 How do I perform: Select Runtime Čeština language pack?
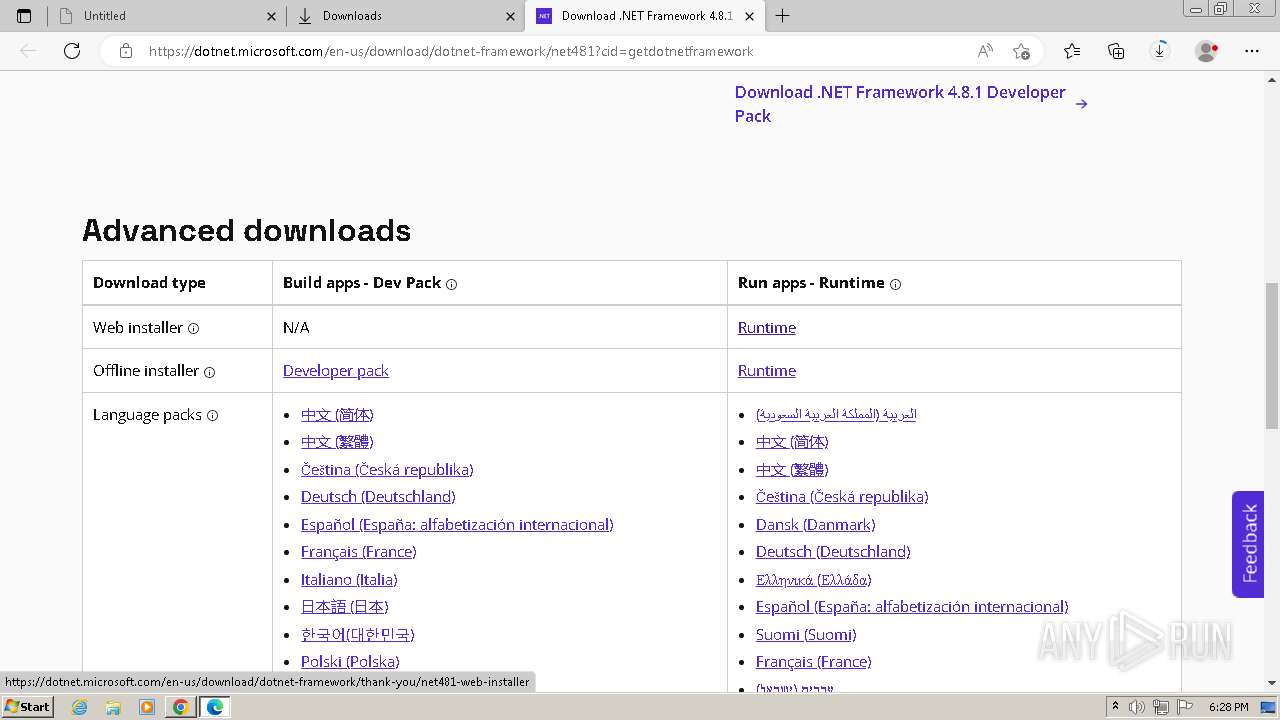(842, 496)
